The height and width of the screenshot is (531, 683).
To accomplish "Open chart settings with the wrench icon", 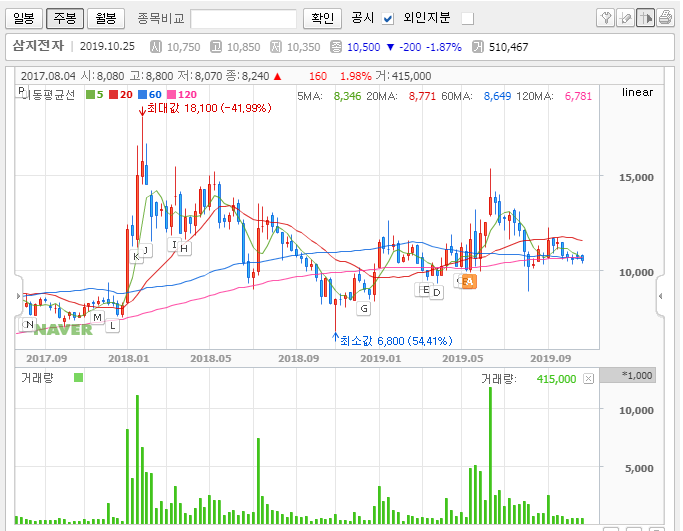I will [605, 18].
